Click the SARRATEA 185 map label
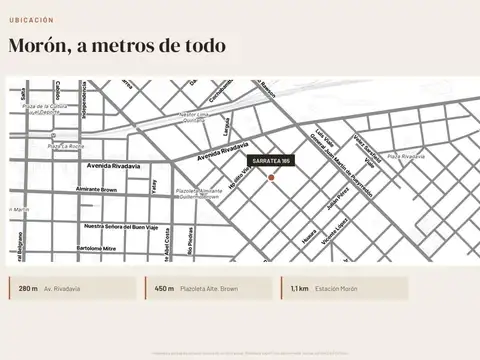 [271, 161]
